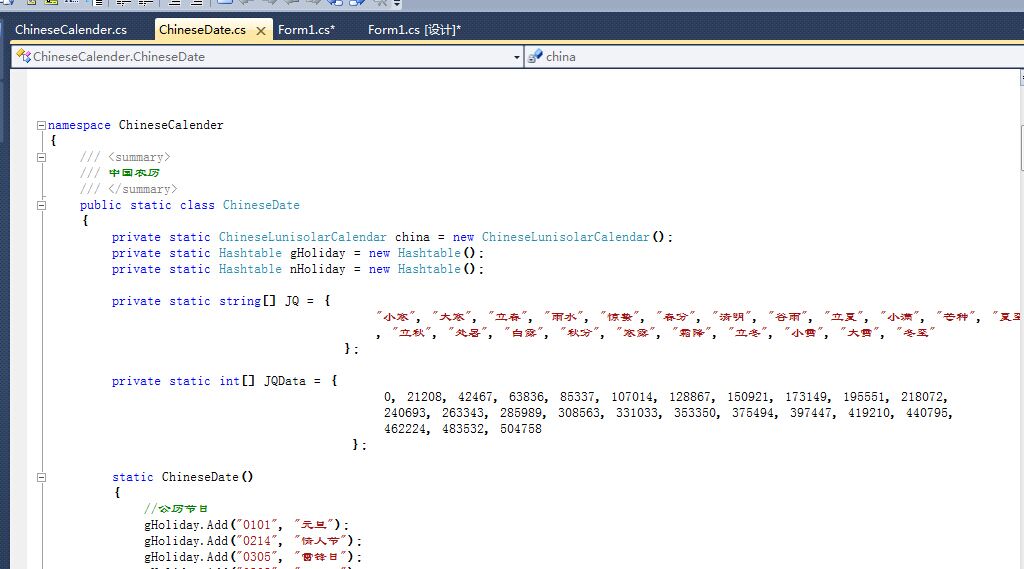Click the "小寒" string literal

tap(396, 317)
